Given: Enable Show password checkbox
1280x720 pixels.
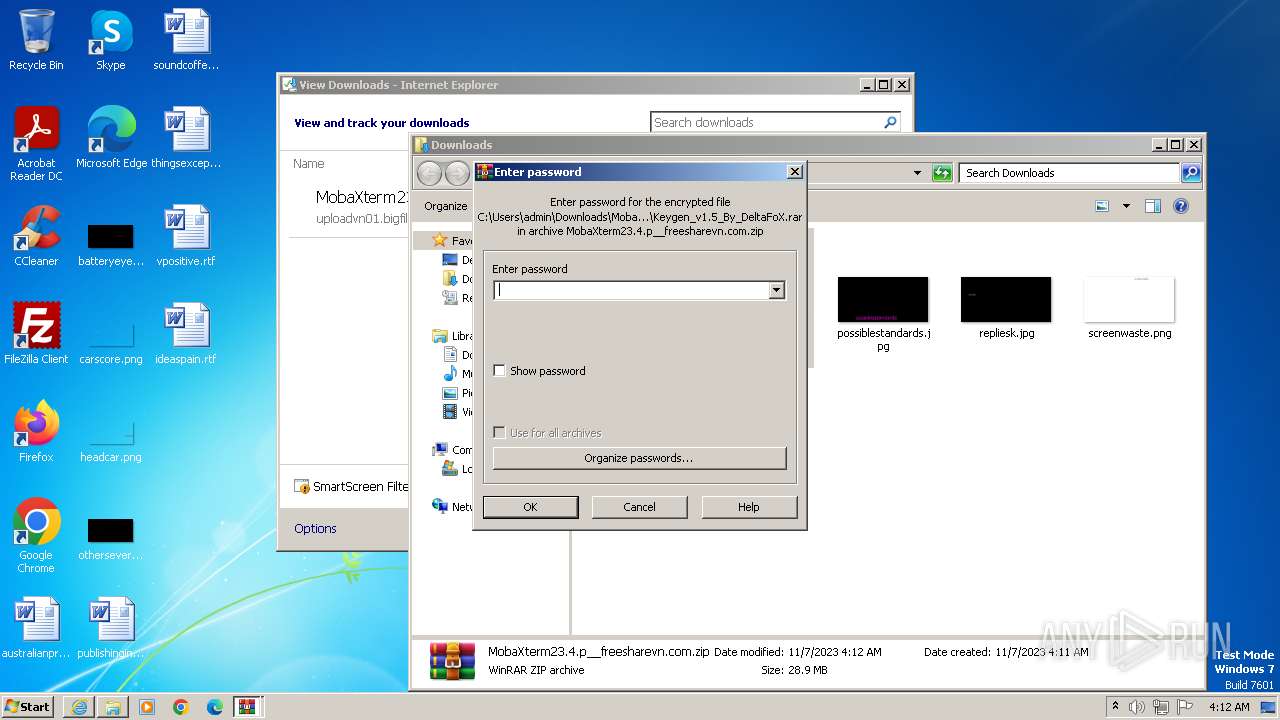Looking at the screenshot, I should click(500, 371).
